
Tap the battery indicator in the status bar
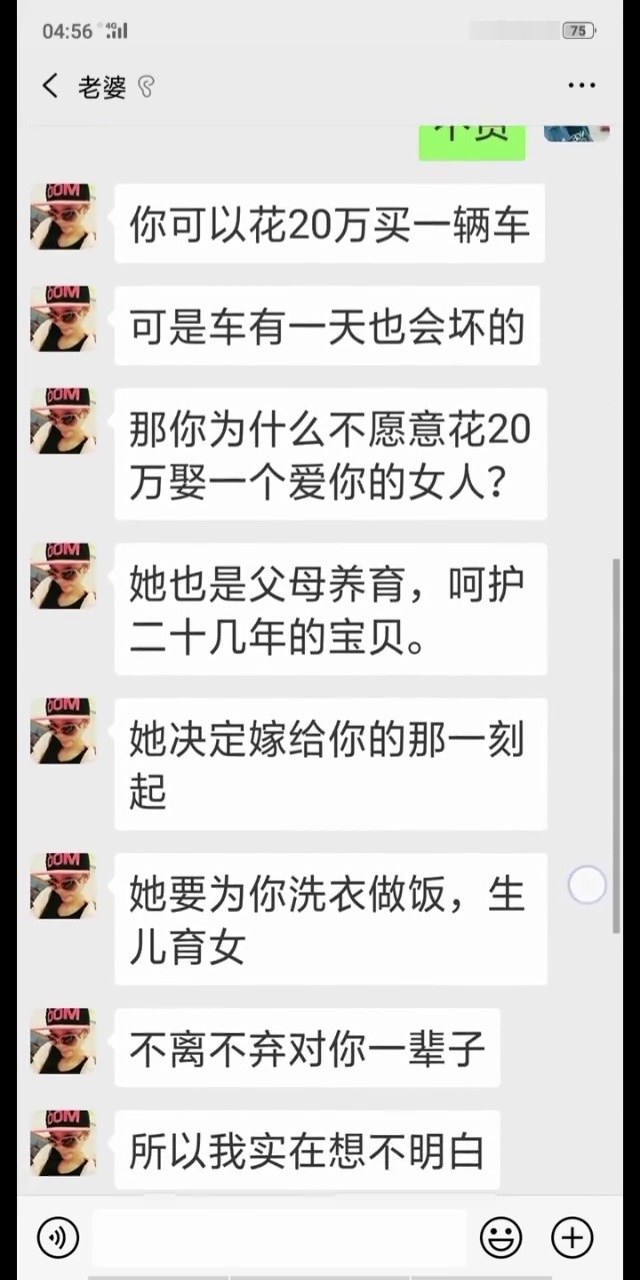click(577, 31)
